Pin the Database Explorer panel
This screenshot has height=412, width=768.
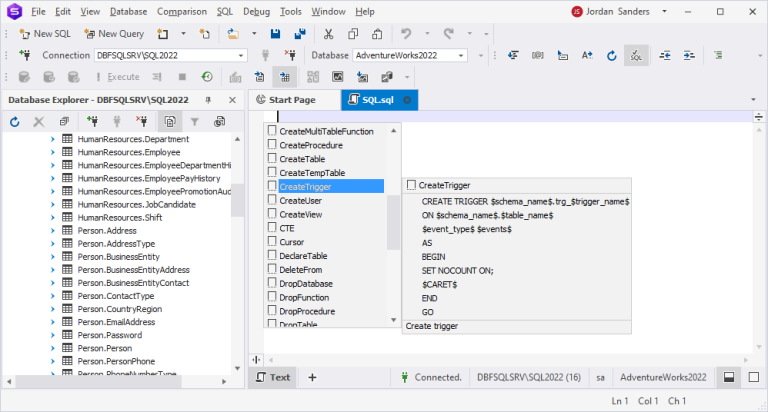(x=208, y=100)
